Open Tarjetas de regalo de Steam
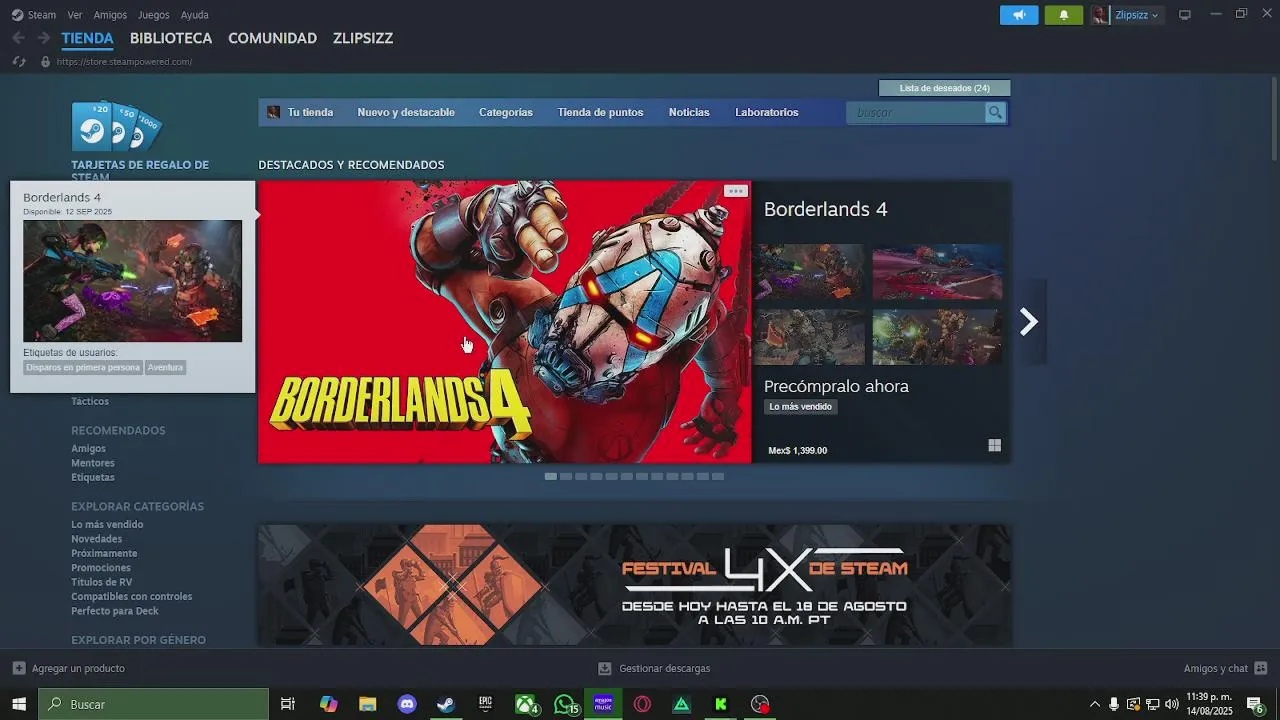The width and height of the screenshot is (1280, 720). (x=140, y=170)
